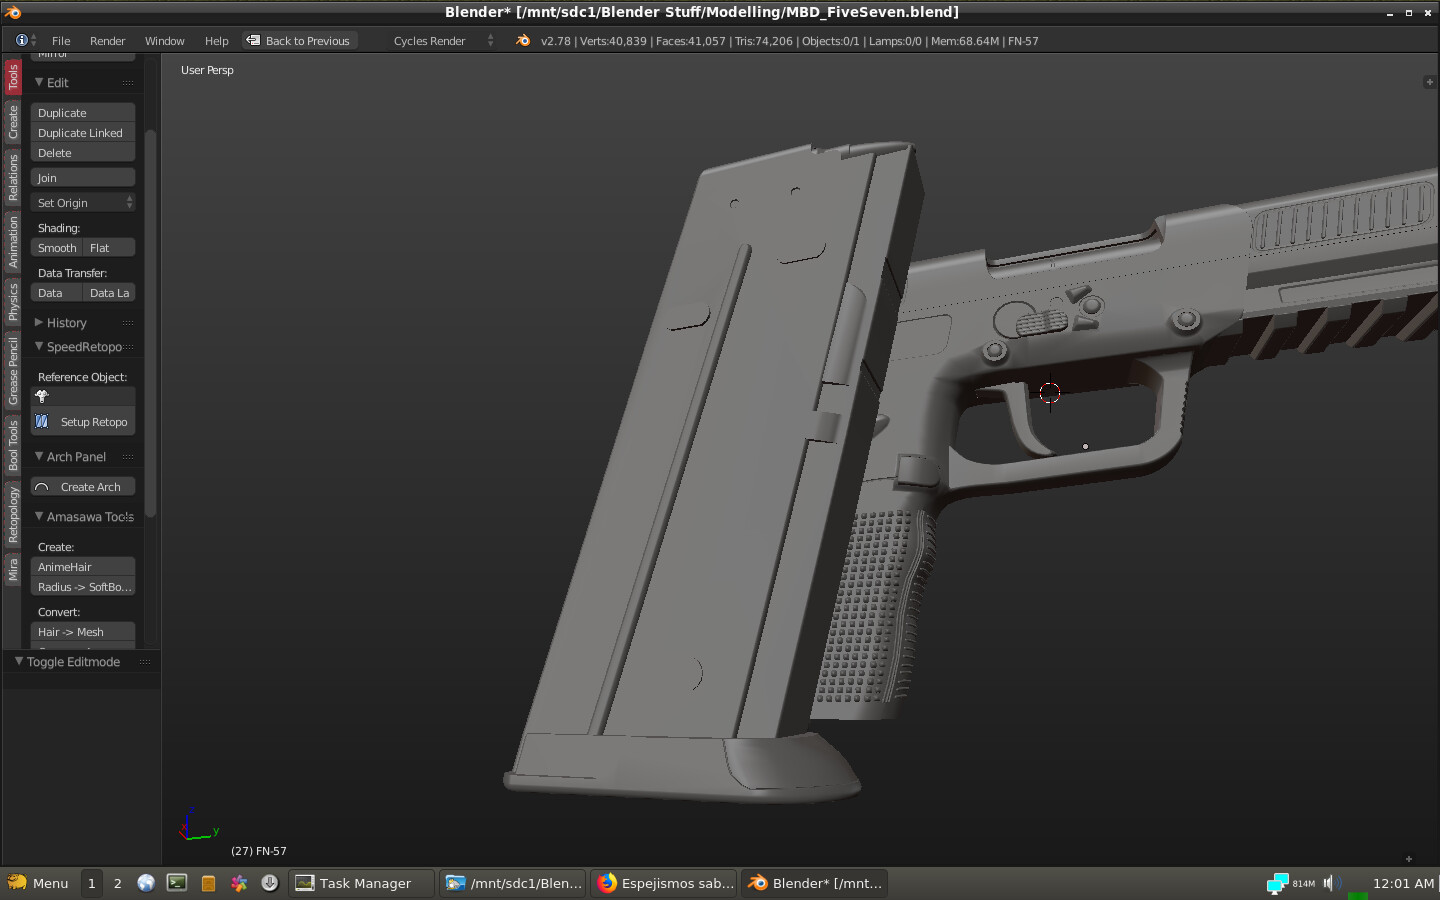Image resolution: width=1440 pixels, height=900 pixels.
Task: Click the download launcher icon in taskbar
Action: pyautogui.click(x=270, y=883)
